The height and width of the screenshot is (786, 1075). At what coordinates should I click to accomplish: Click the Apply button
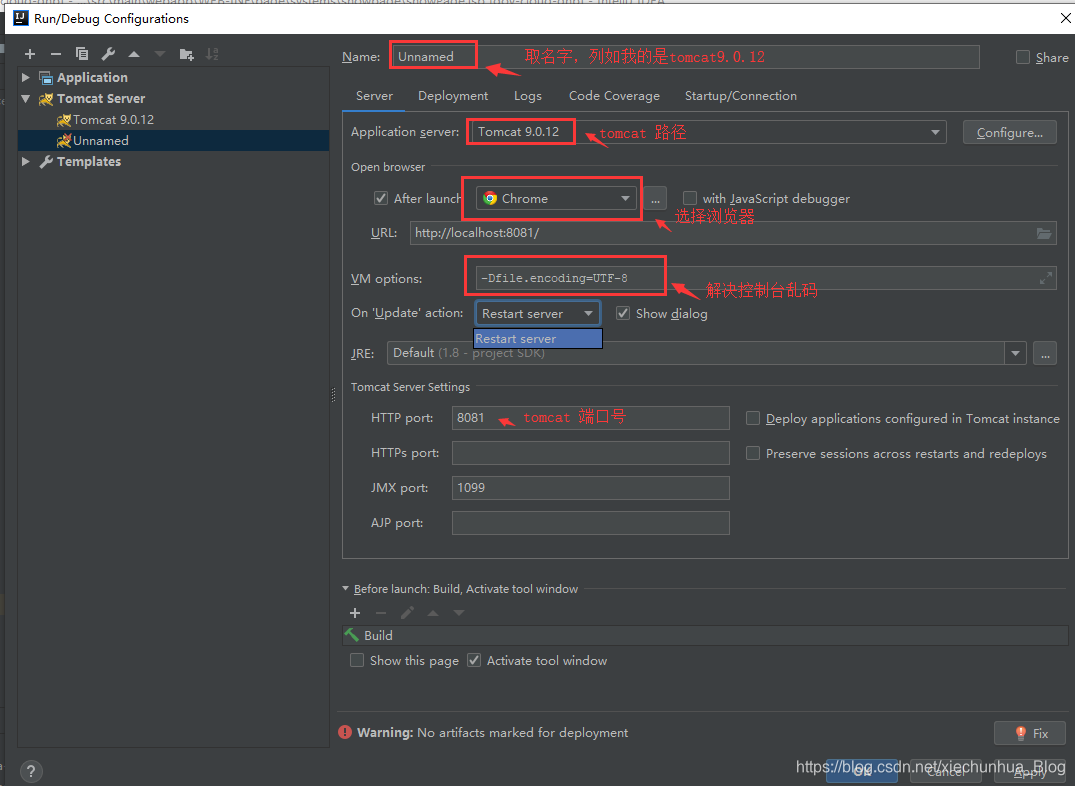click(1029, 771)
